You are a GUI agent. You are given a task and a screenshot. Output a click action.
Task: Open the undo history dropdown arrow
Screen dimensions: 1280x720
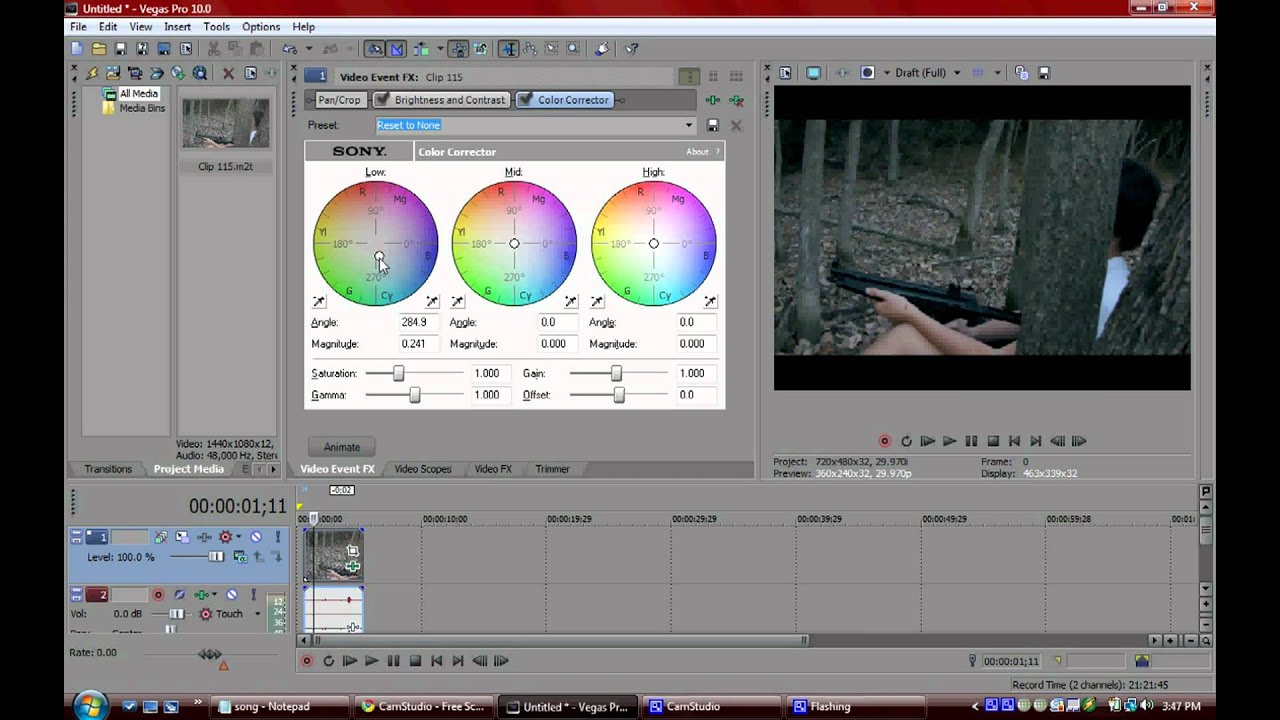tap(309, 48)
